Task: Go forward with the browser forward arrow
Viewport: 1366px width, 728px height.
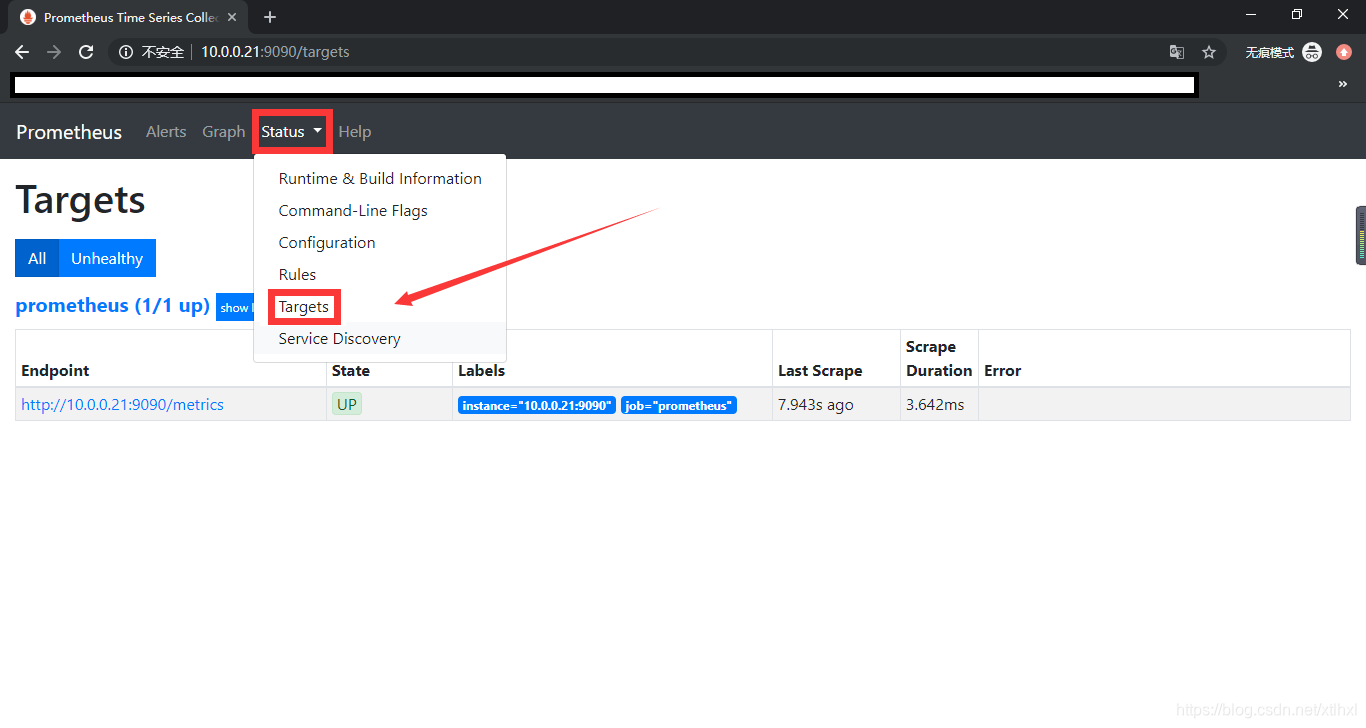Action: pos(54,52)
